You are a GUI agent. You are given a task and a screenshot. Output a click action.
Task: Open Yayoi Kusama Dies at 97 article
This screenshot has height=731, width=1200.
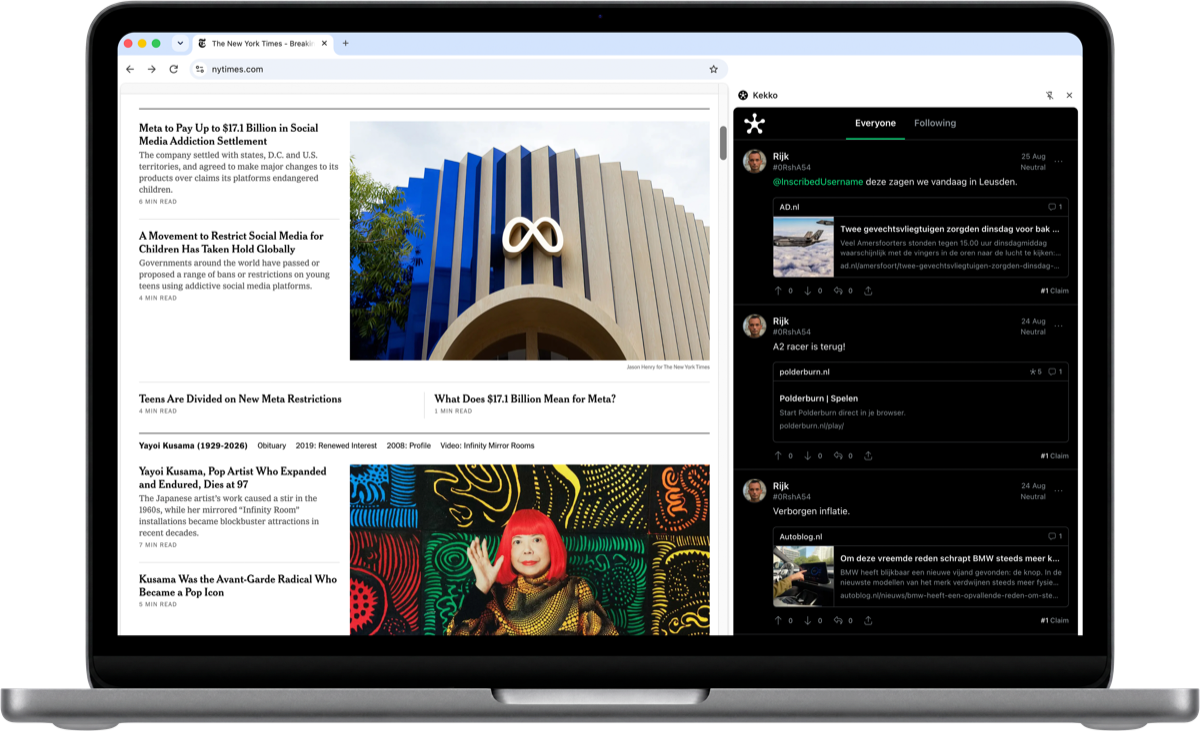[x=233, y=478]
